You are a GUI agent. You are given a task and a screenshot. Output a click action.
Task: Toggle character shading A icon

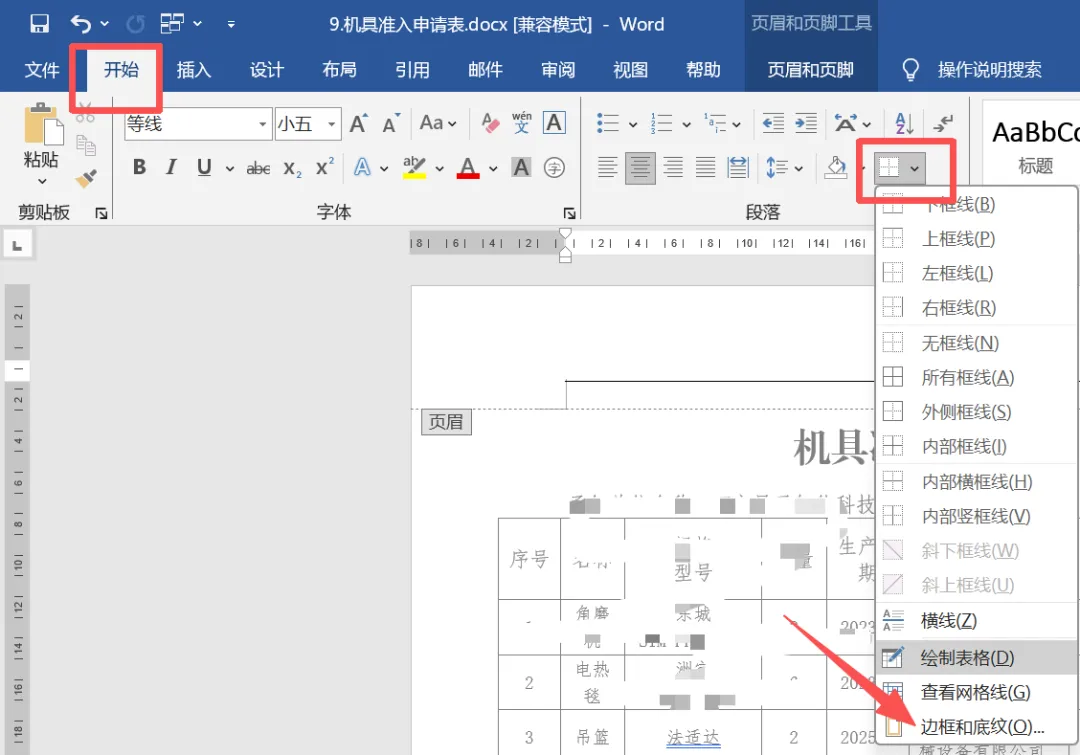pos(521,167)
